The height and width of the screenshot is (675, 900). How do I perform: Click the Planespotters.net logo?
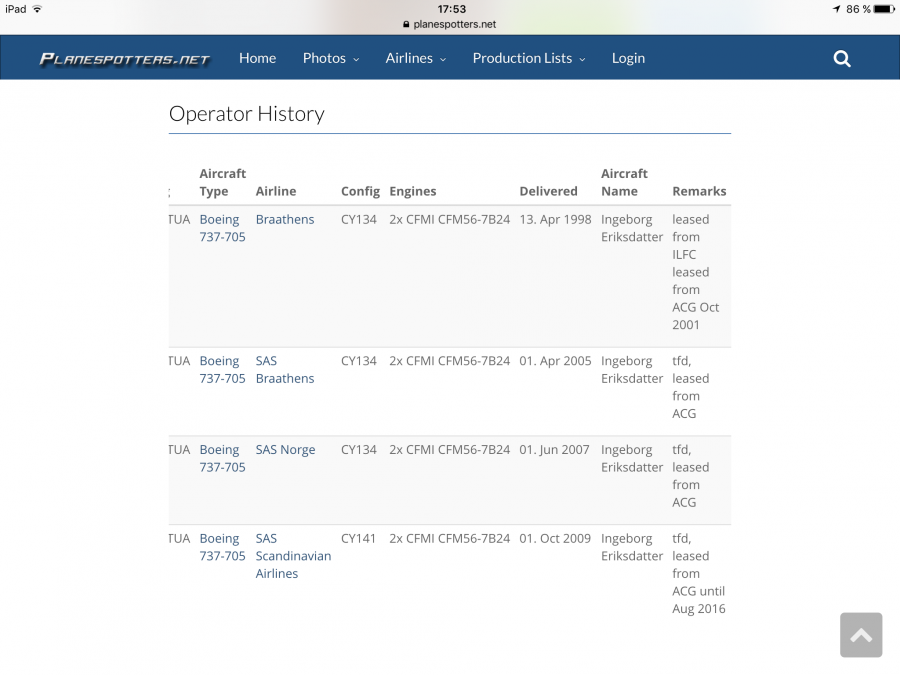click(125, 59)
